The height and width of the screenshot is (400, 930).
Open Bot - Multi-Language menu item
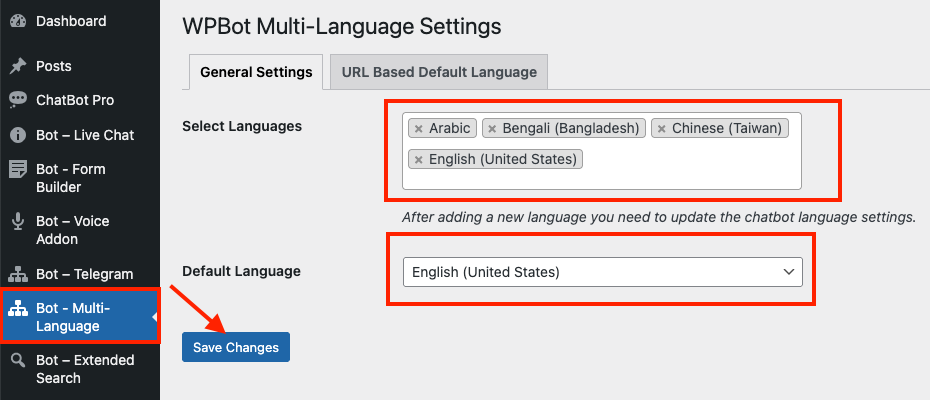(x=80, y=317)
